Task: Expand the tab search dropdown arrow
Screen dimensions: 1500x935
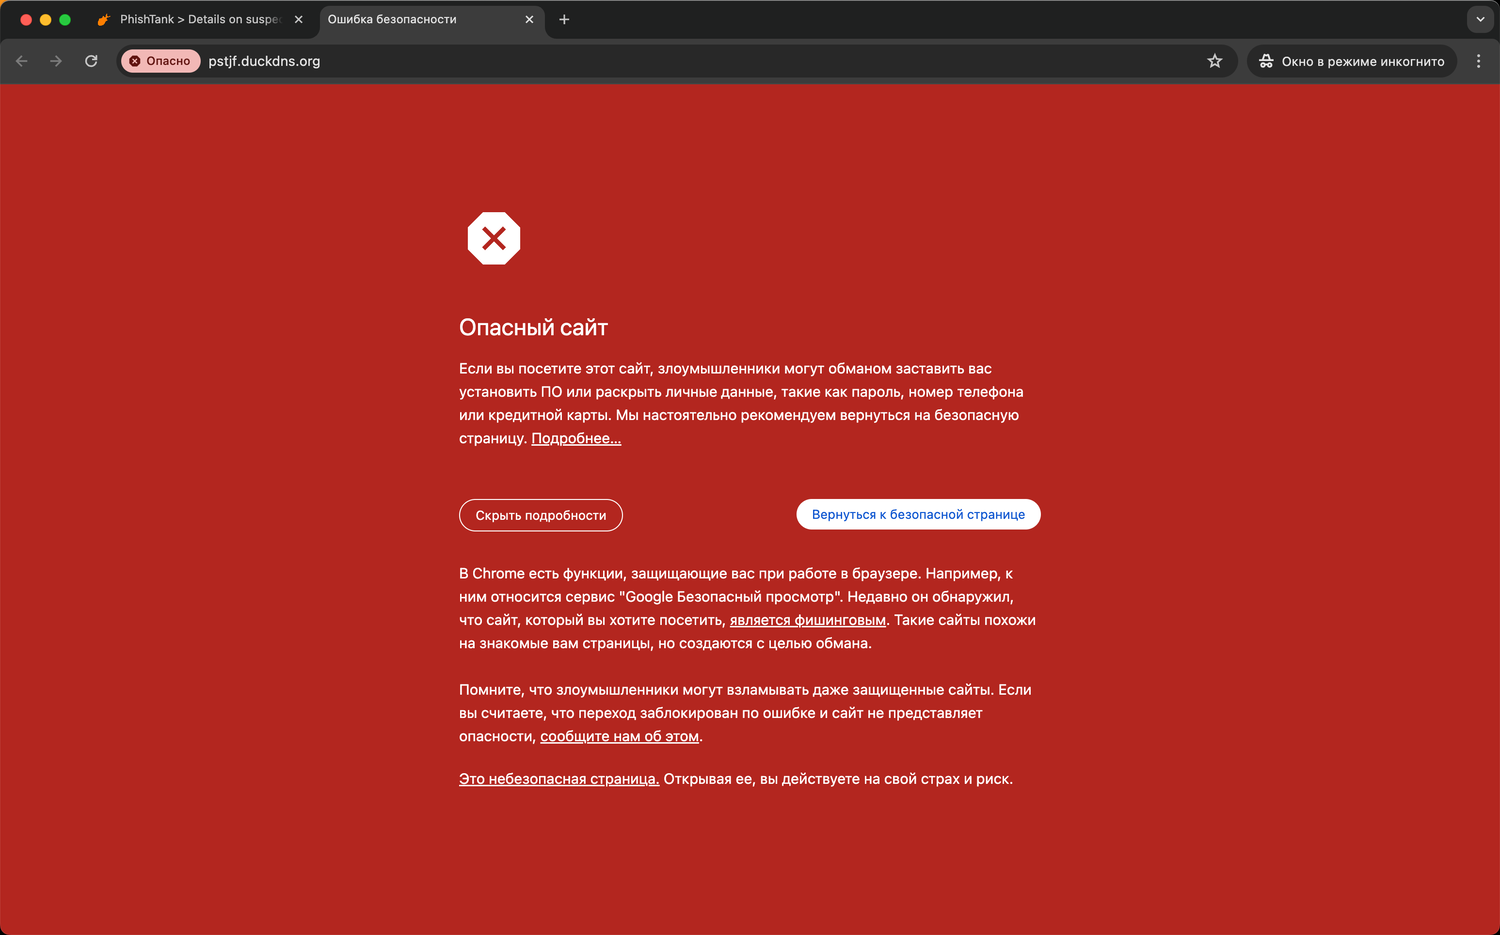Action: pyautogui.click(x=1480, y=19)
